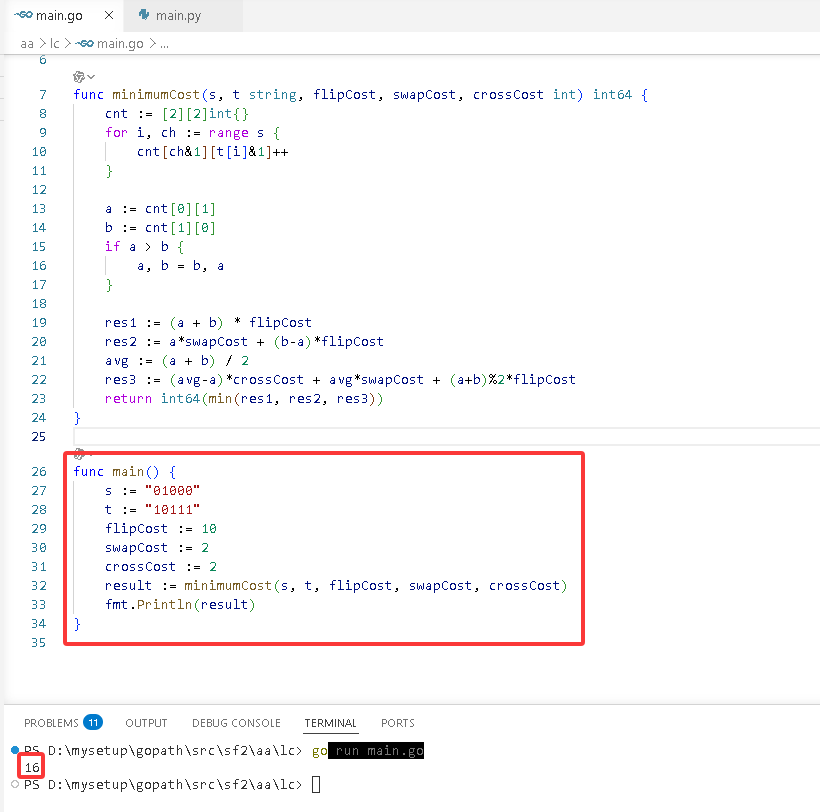This screenshot has width=820, height=812.
Task: Click 'cnt := [2][2]int{}' on line 8
Action: click(177, 113)
